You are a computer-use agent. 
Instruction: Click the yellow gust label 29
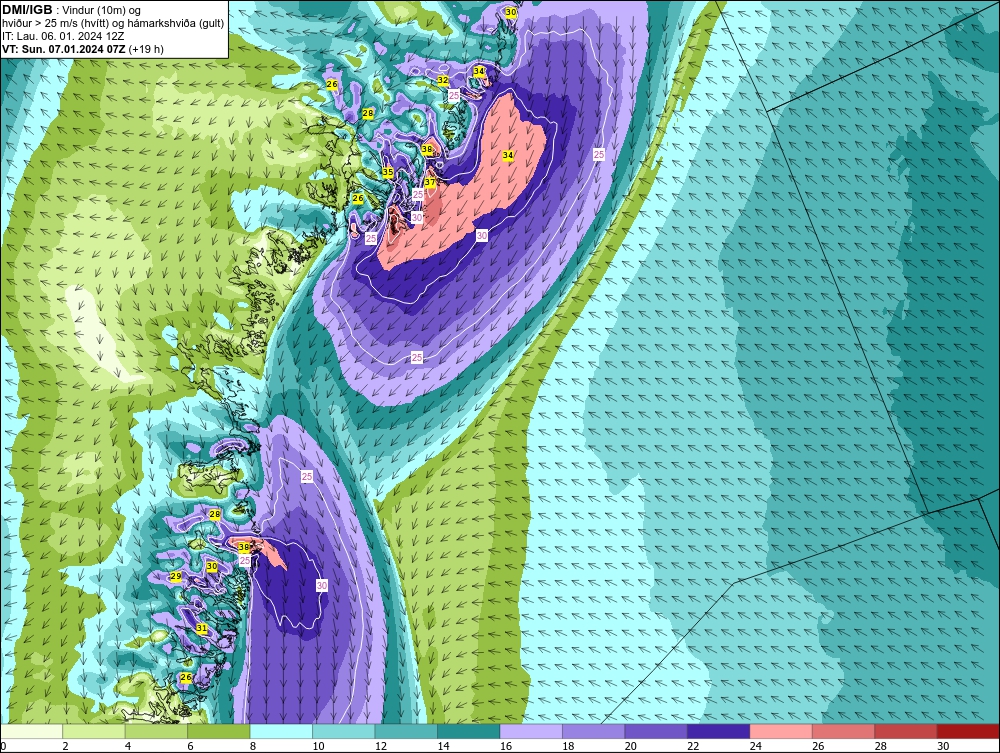[176, 576]
